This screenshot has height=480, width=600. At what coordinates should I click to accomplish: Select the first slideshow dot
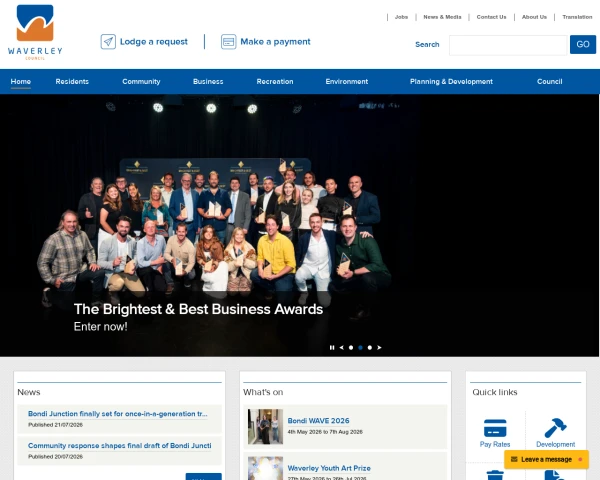[x=351, y=348]
